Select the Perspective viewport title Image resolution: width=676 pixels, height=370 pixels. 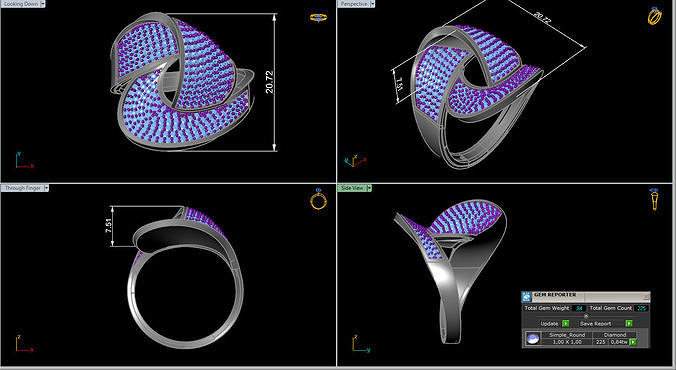point(354,4)
